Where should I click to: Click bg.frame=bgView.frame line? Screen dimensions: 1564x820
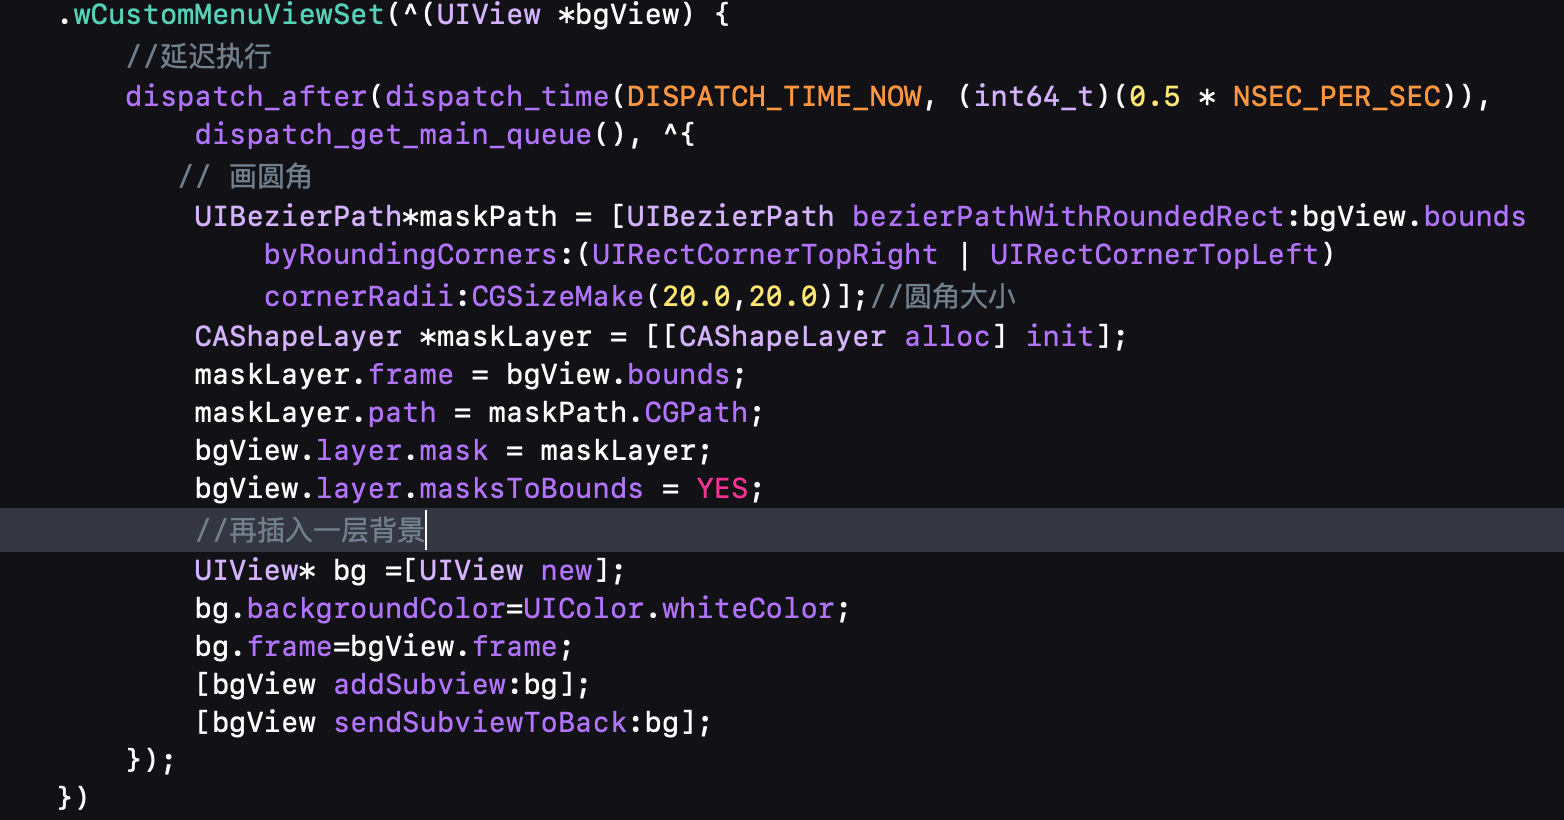pos(384,647)
